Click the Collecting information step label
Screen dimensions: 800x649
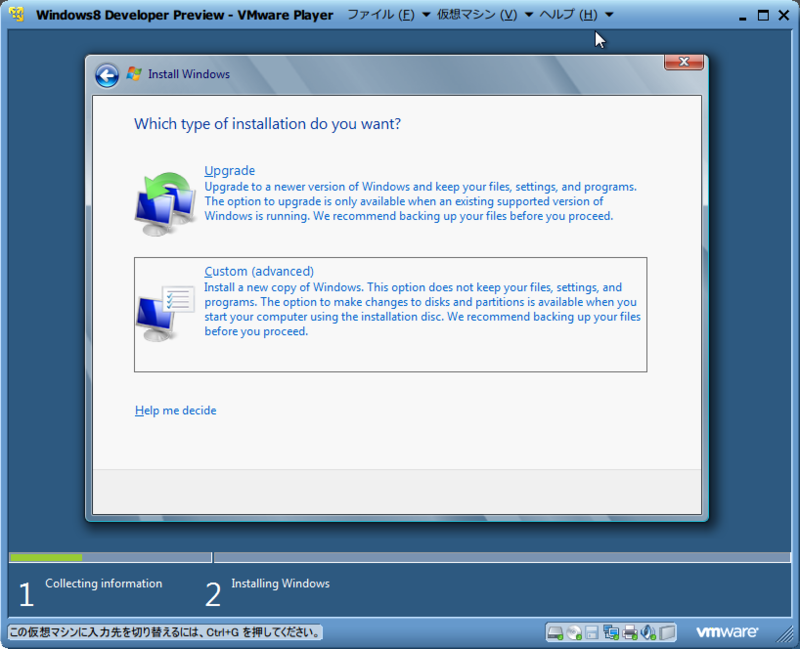(x=104, y=583)
